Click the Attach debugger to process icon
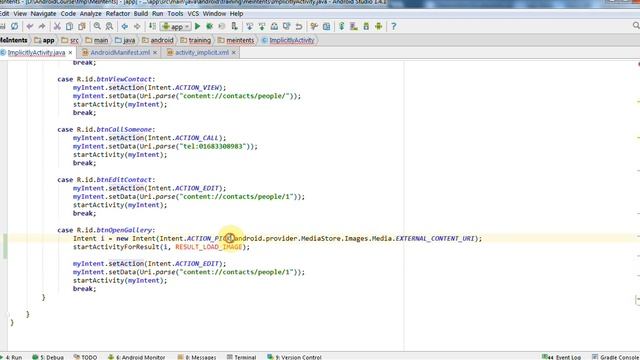 coord(234,27)
